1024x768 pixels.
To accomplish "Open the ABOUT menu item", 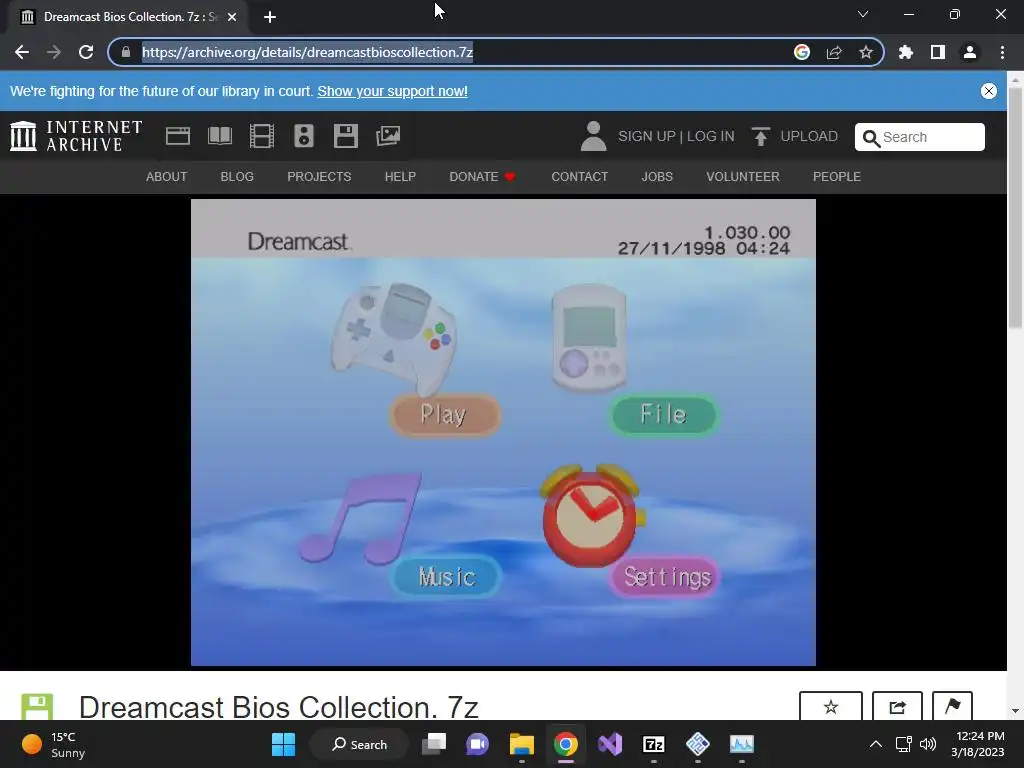I will 167,176.
